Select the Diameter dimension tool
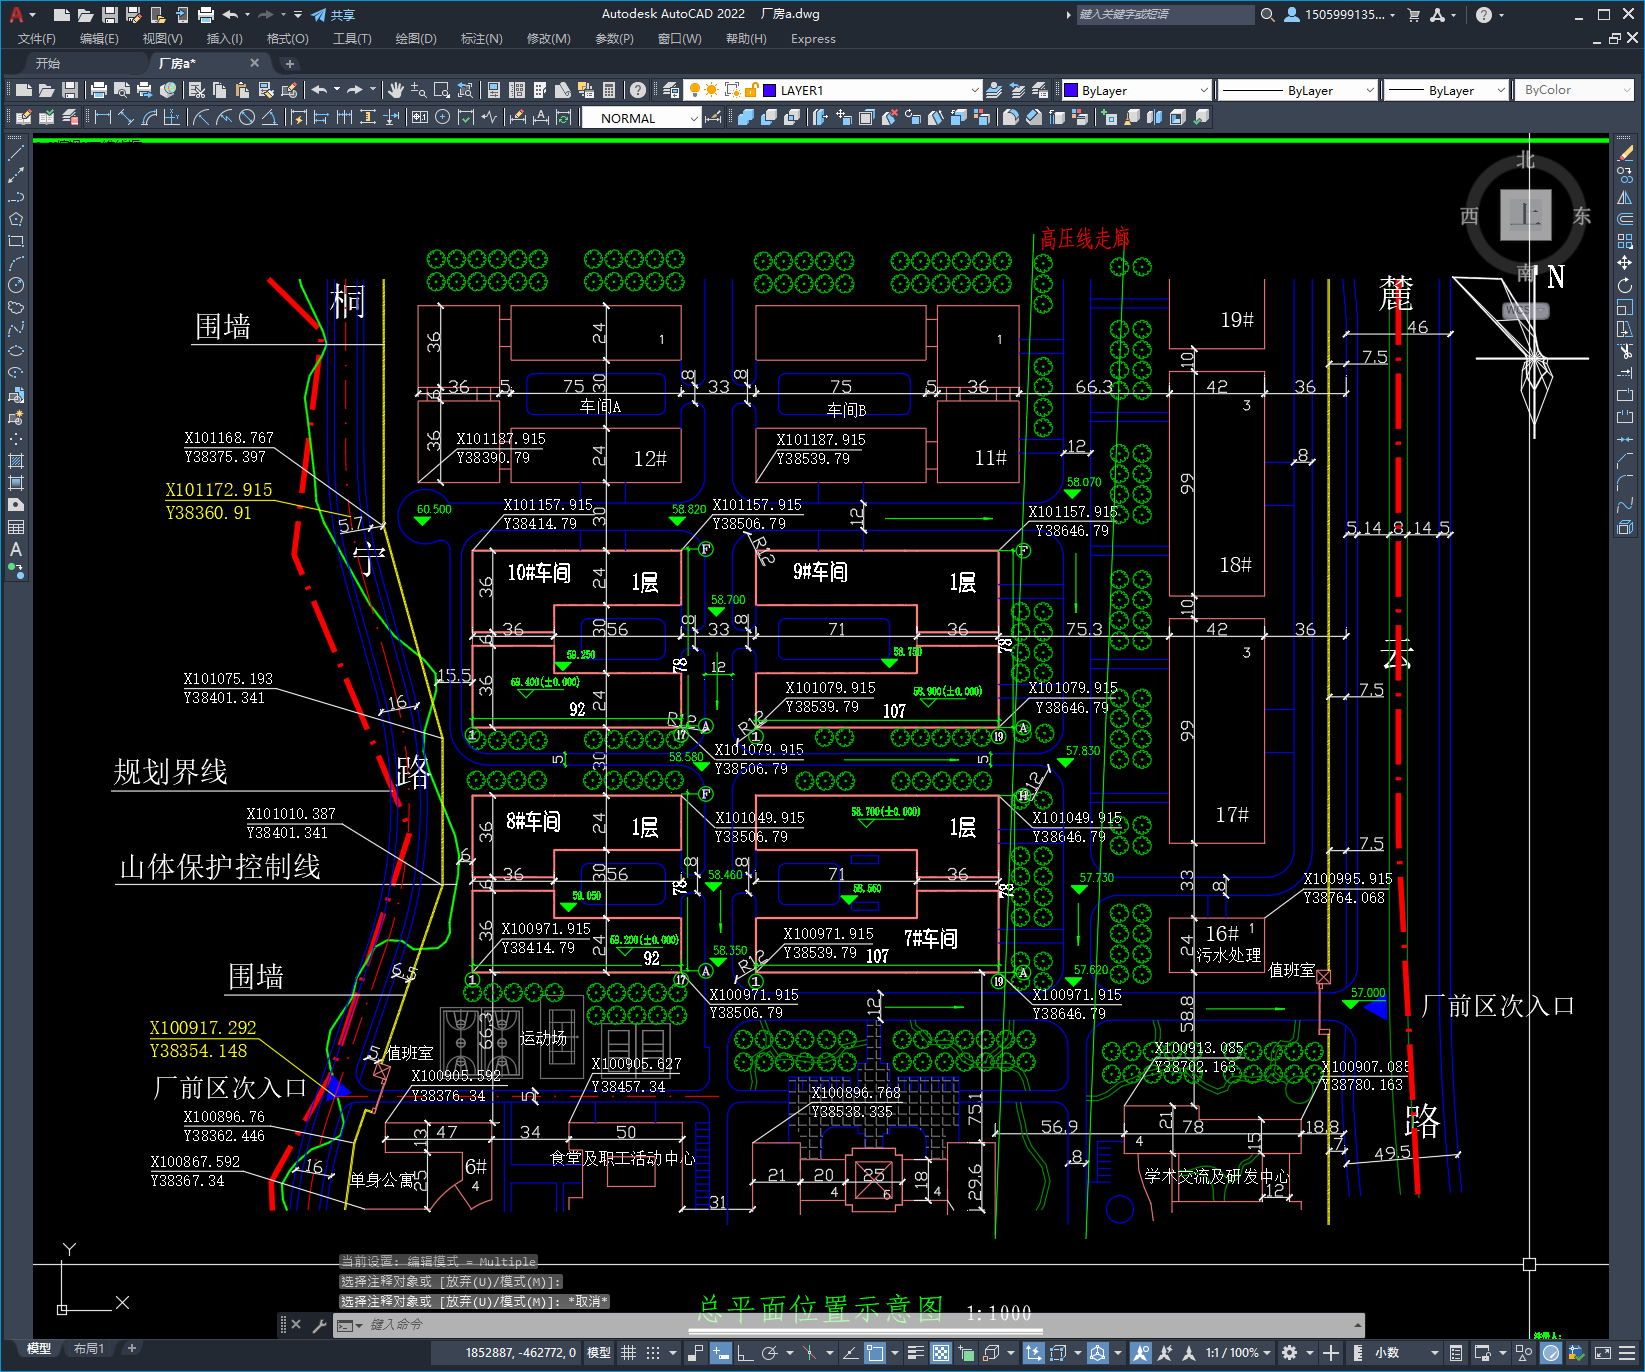 pyautogui.click(x=246, y=117)
